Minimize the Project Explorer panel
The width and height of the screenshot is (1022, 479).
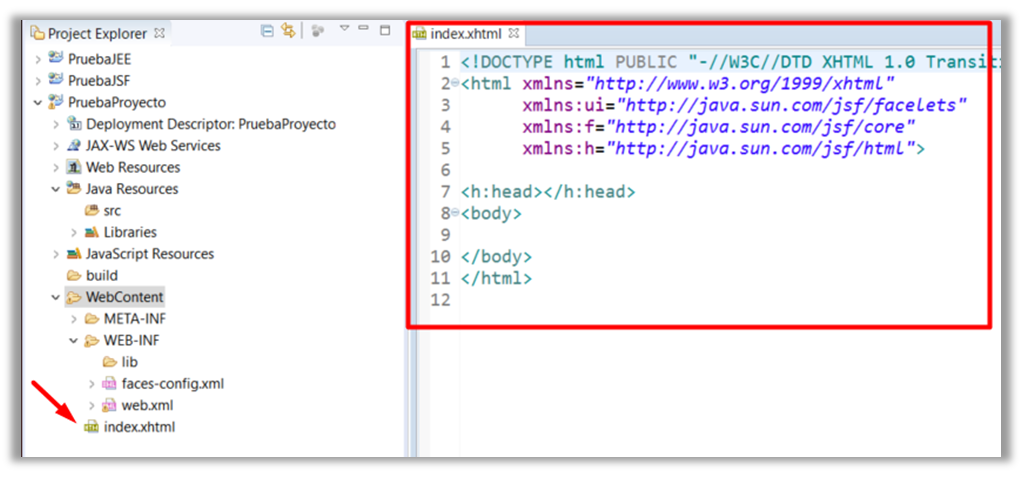click(365, 30)
